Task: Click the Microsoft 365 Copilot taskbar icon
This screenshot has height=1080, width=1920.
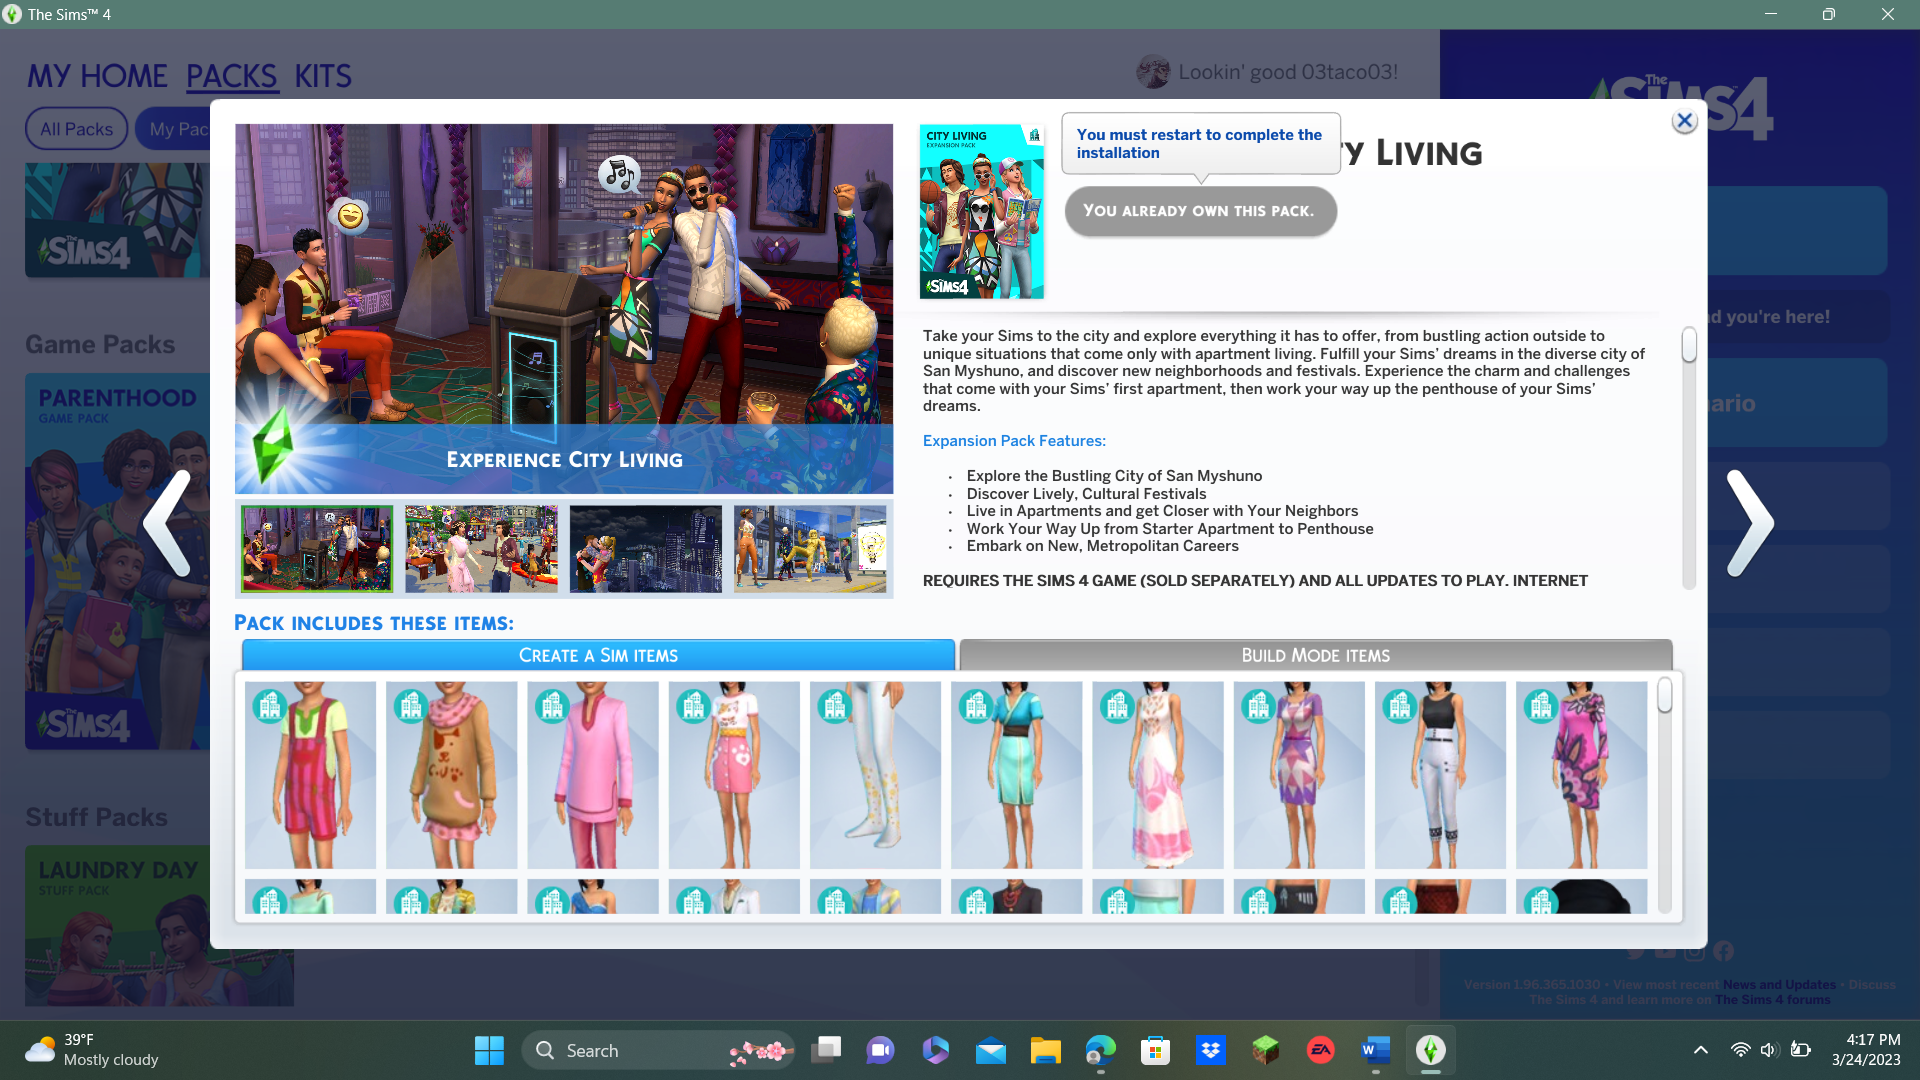Action: (935, 1050)
